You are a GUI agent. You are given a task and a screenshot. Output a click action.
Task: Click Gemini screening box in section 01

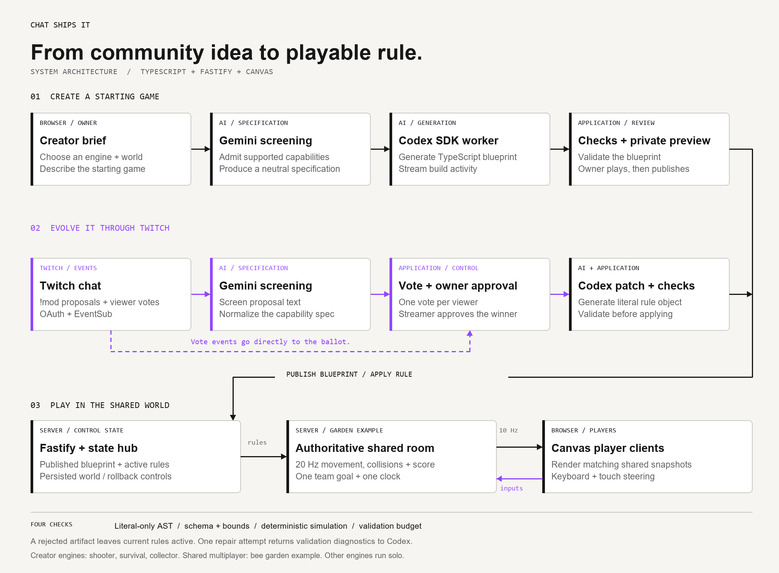click(290, 149)
